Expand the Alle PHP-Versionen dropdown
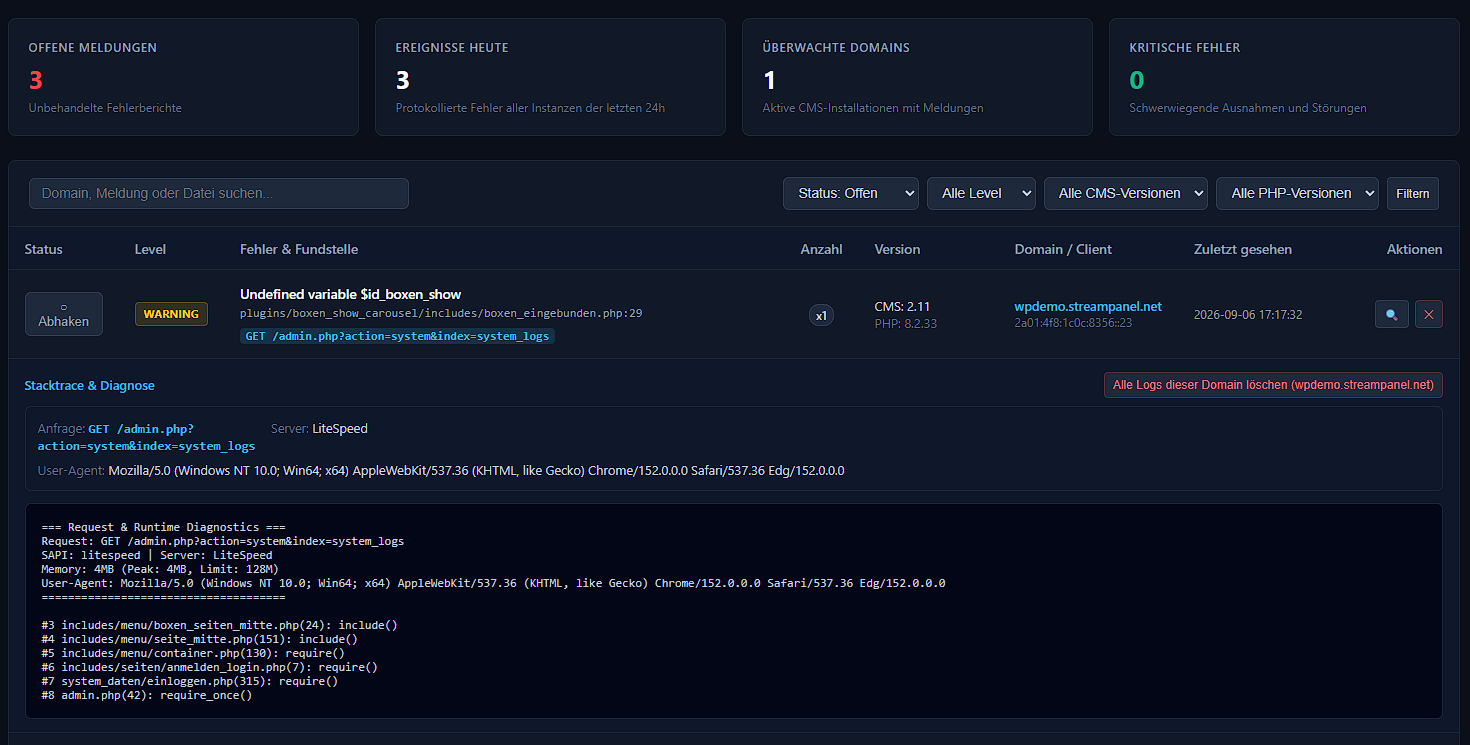This screenshot has height=745, width=1470. coord(1297,193)
